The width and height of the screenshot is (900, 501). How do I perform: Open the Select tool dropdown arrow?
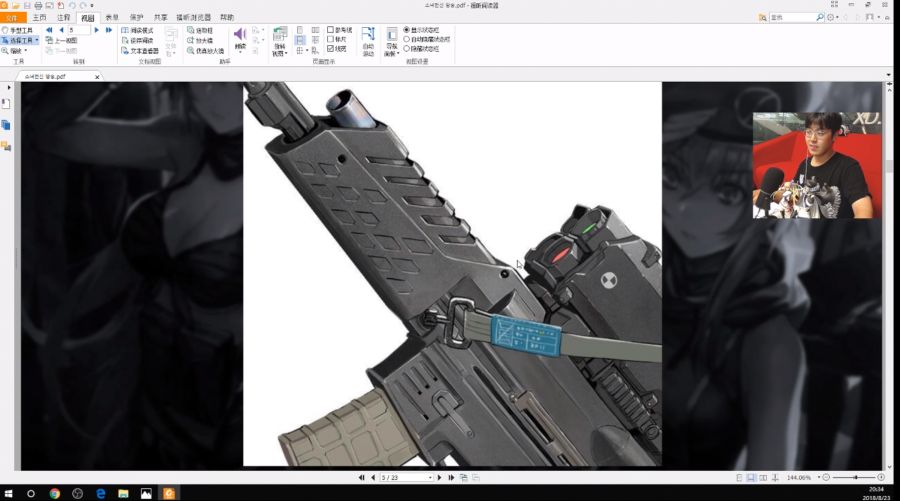coord(37,40)
